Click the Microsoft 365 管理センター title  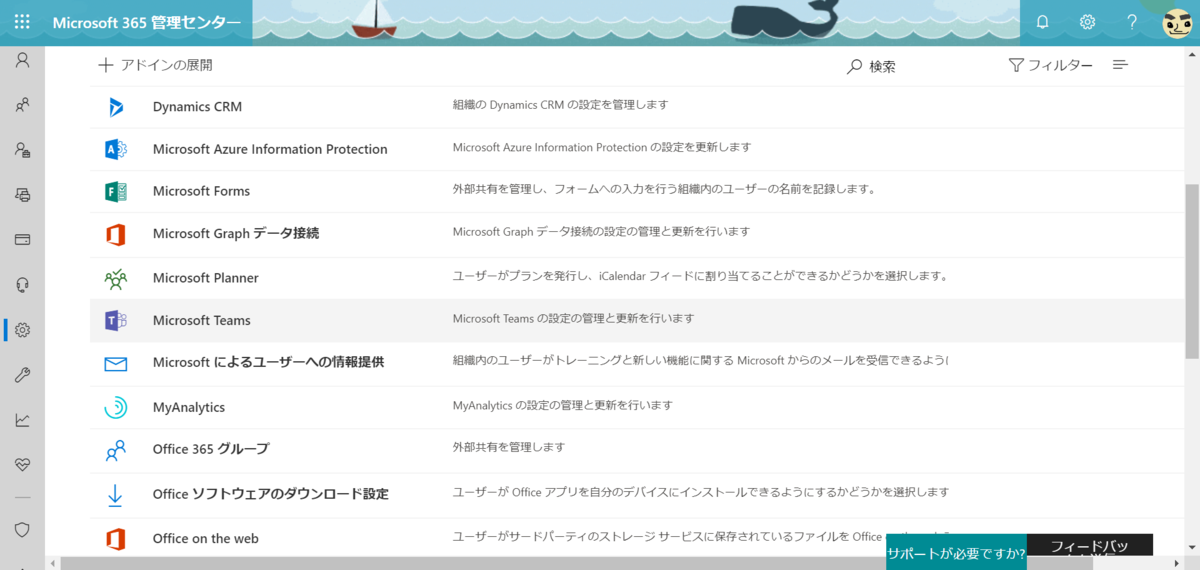(146, 22)
